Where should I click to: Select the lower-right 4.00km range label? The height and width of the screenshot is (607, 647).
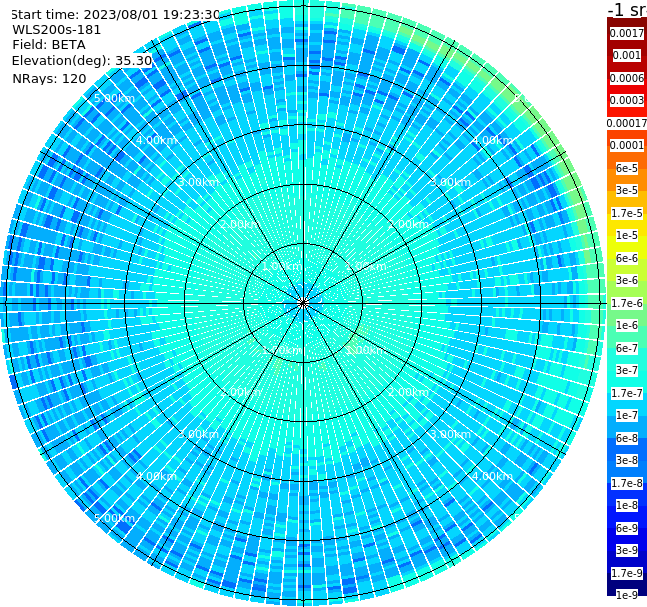pos(493,476)
